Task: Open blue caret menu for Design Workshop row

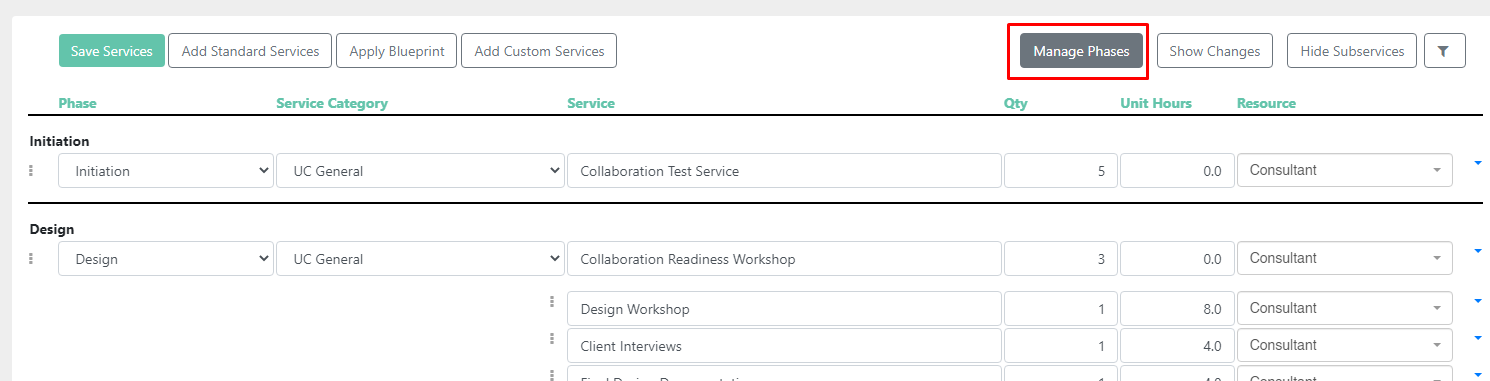Action: point(1478,300)
